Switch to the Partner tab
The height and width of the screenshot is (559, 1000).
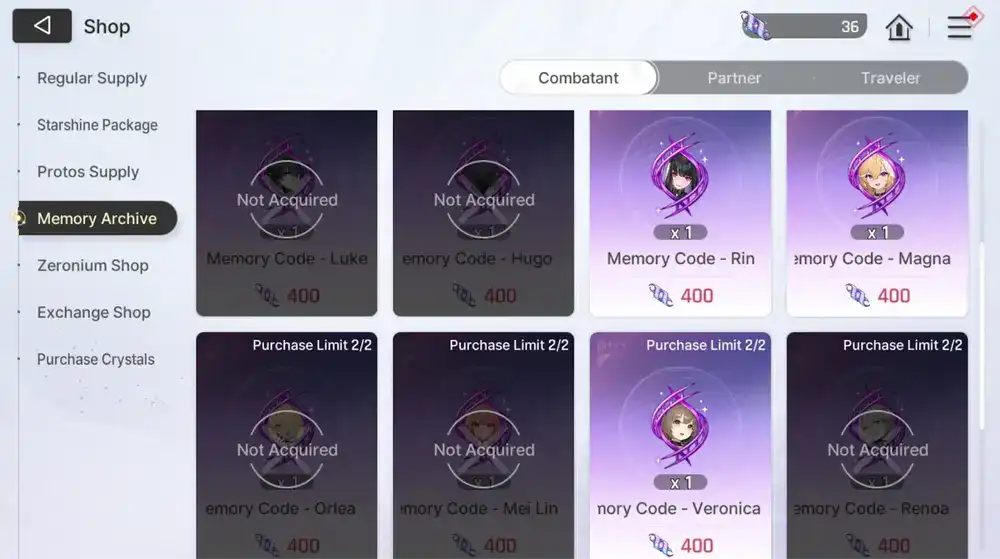click(x=734, y=78)
